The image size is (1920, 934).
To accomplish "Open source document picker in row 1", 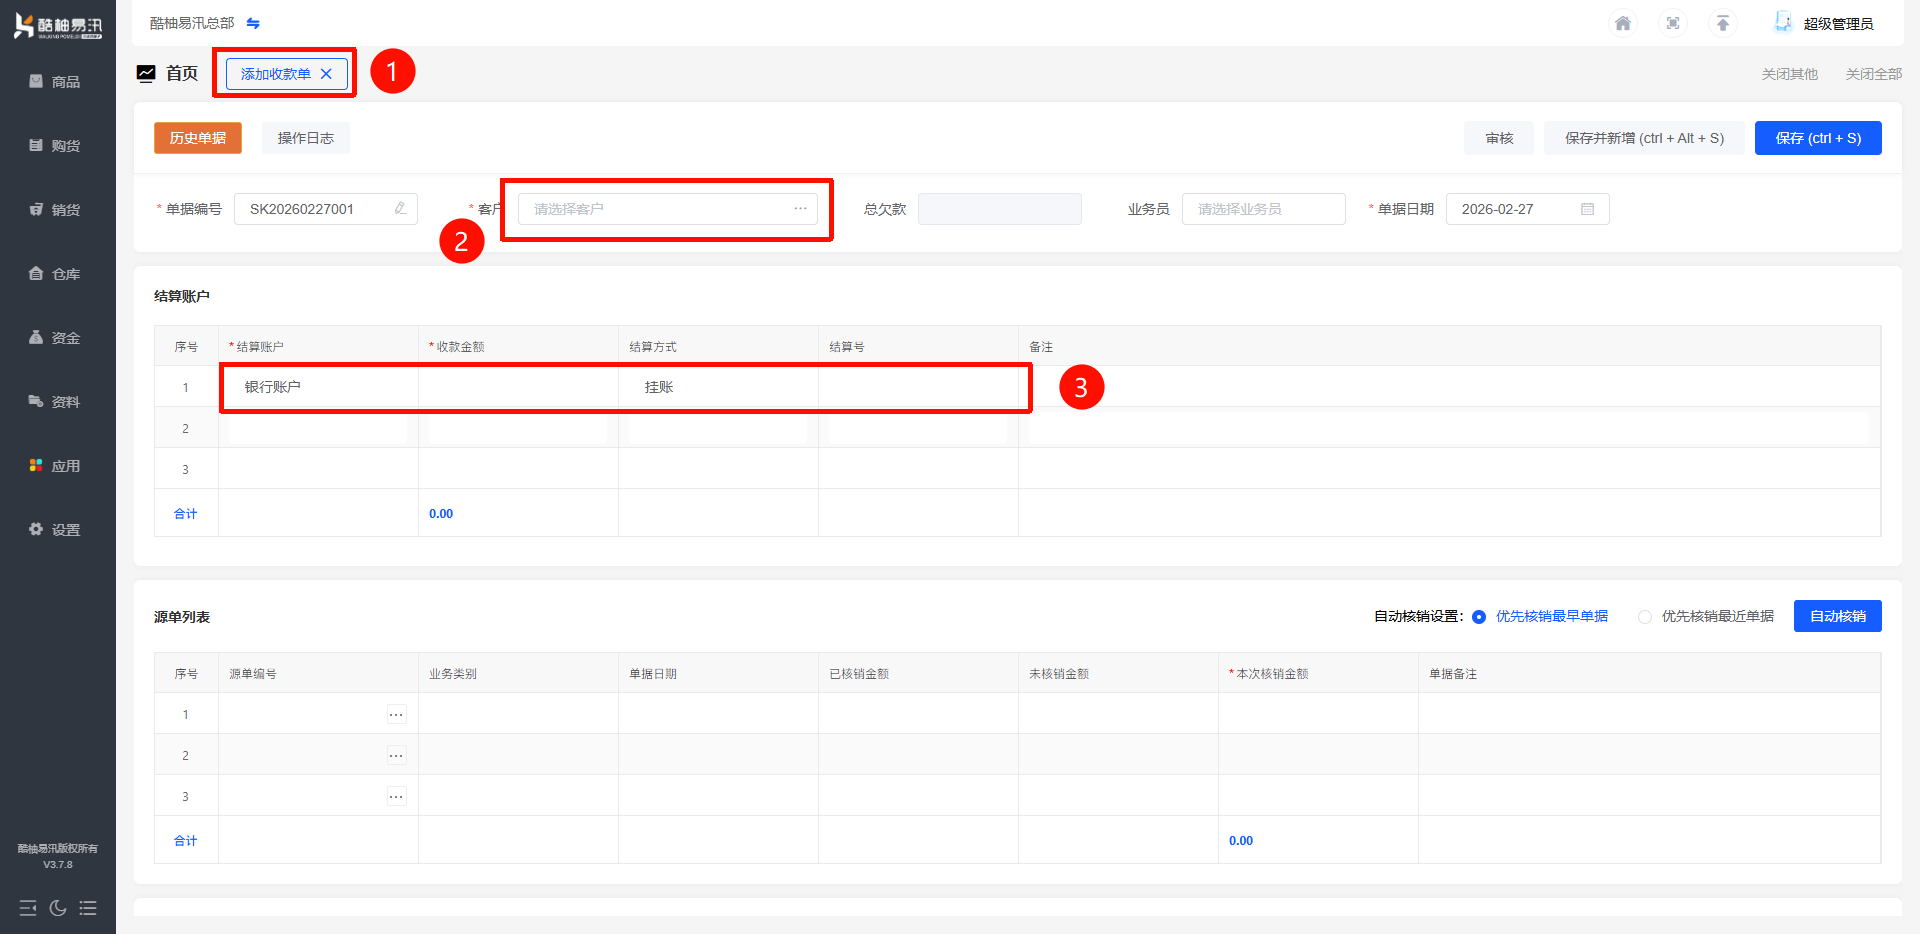I will [x=396, y=714].
